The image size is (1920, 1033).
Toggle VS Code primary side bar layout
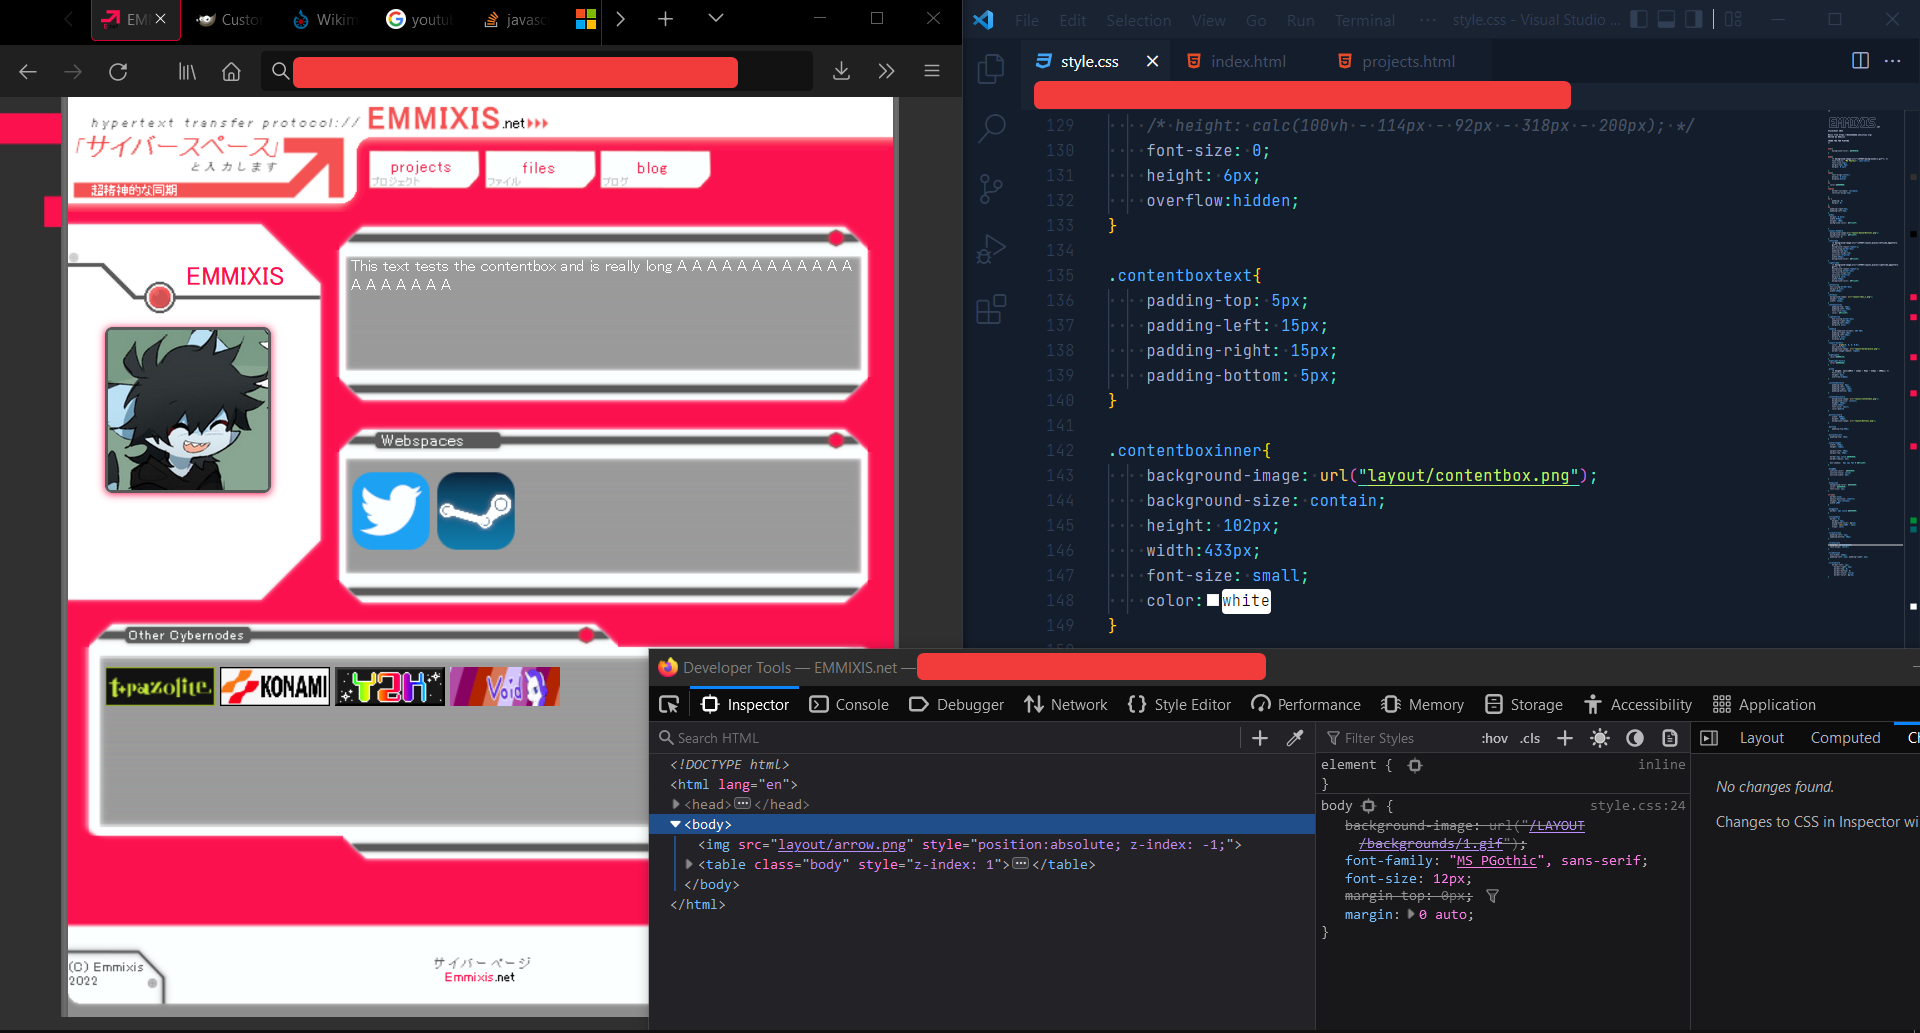click(x=1639, y=19)
